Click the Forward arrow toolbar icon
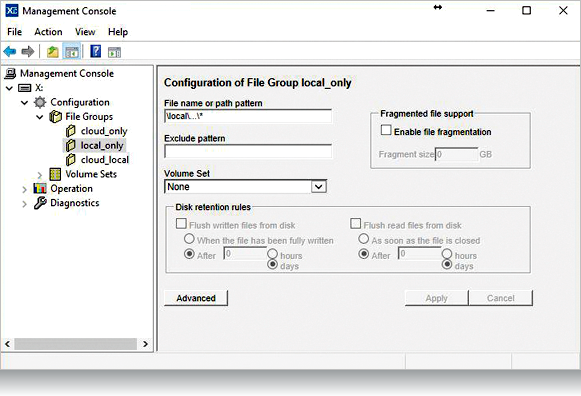Image resolution: width=581 pixels, height=396 pixels. pos(28,51)
